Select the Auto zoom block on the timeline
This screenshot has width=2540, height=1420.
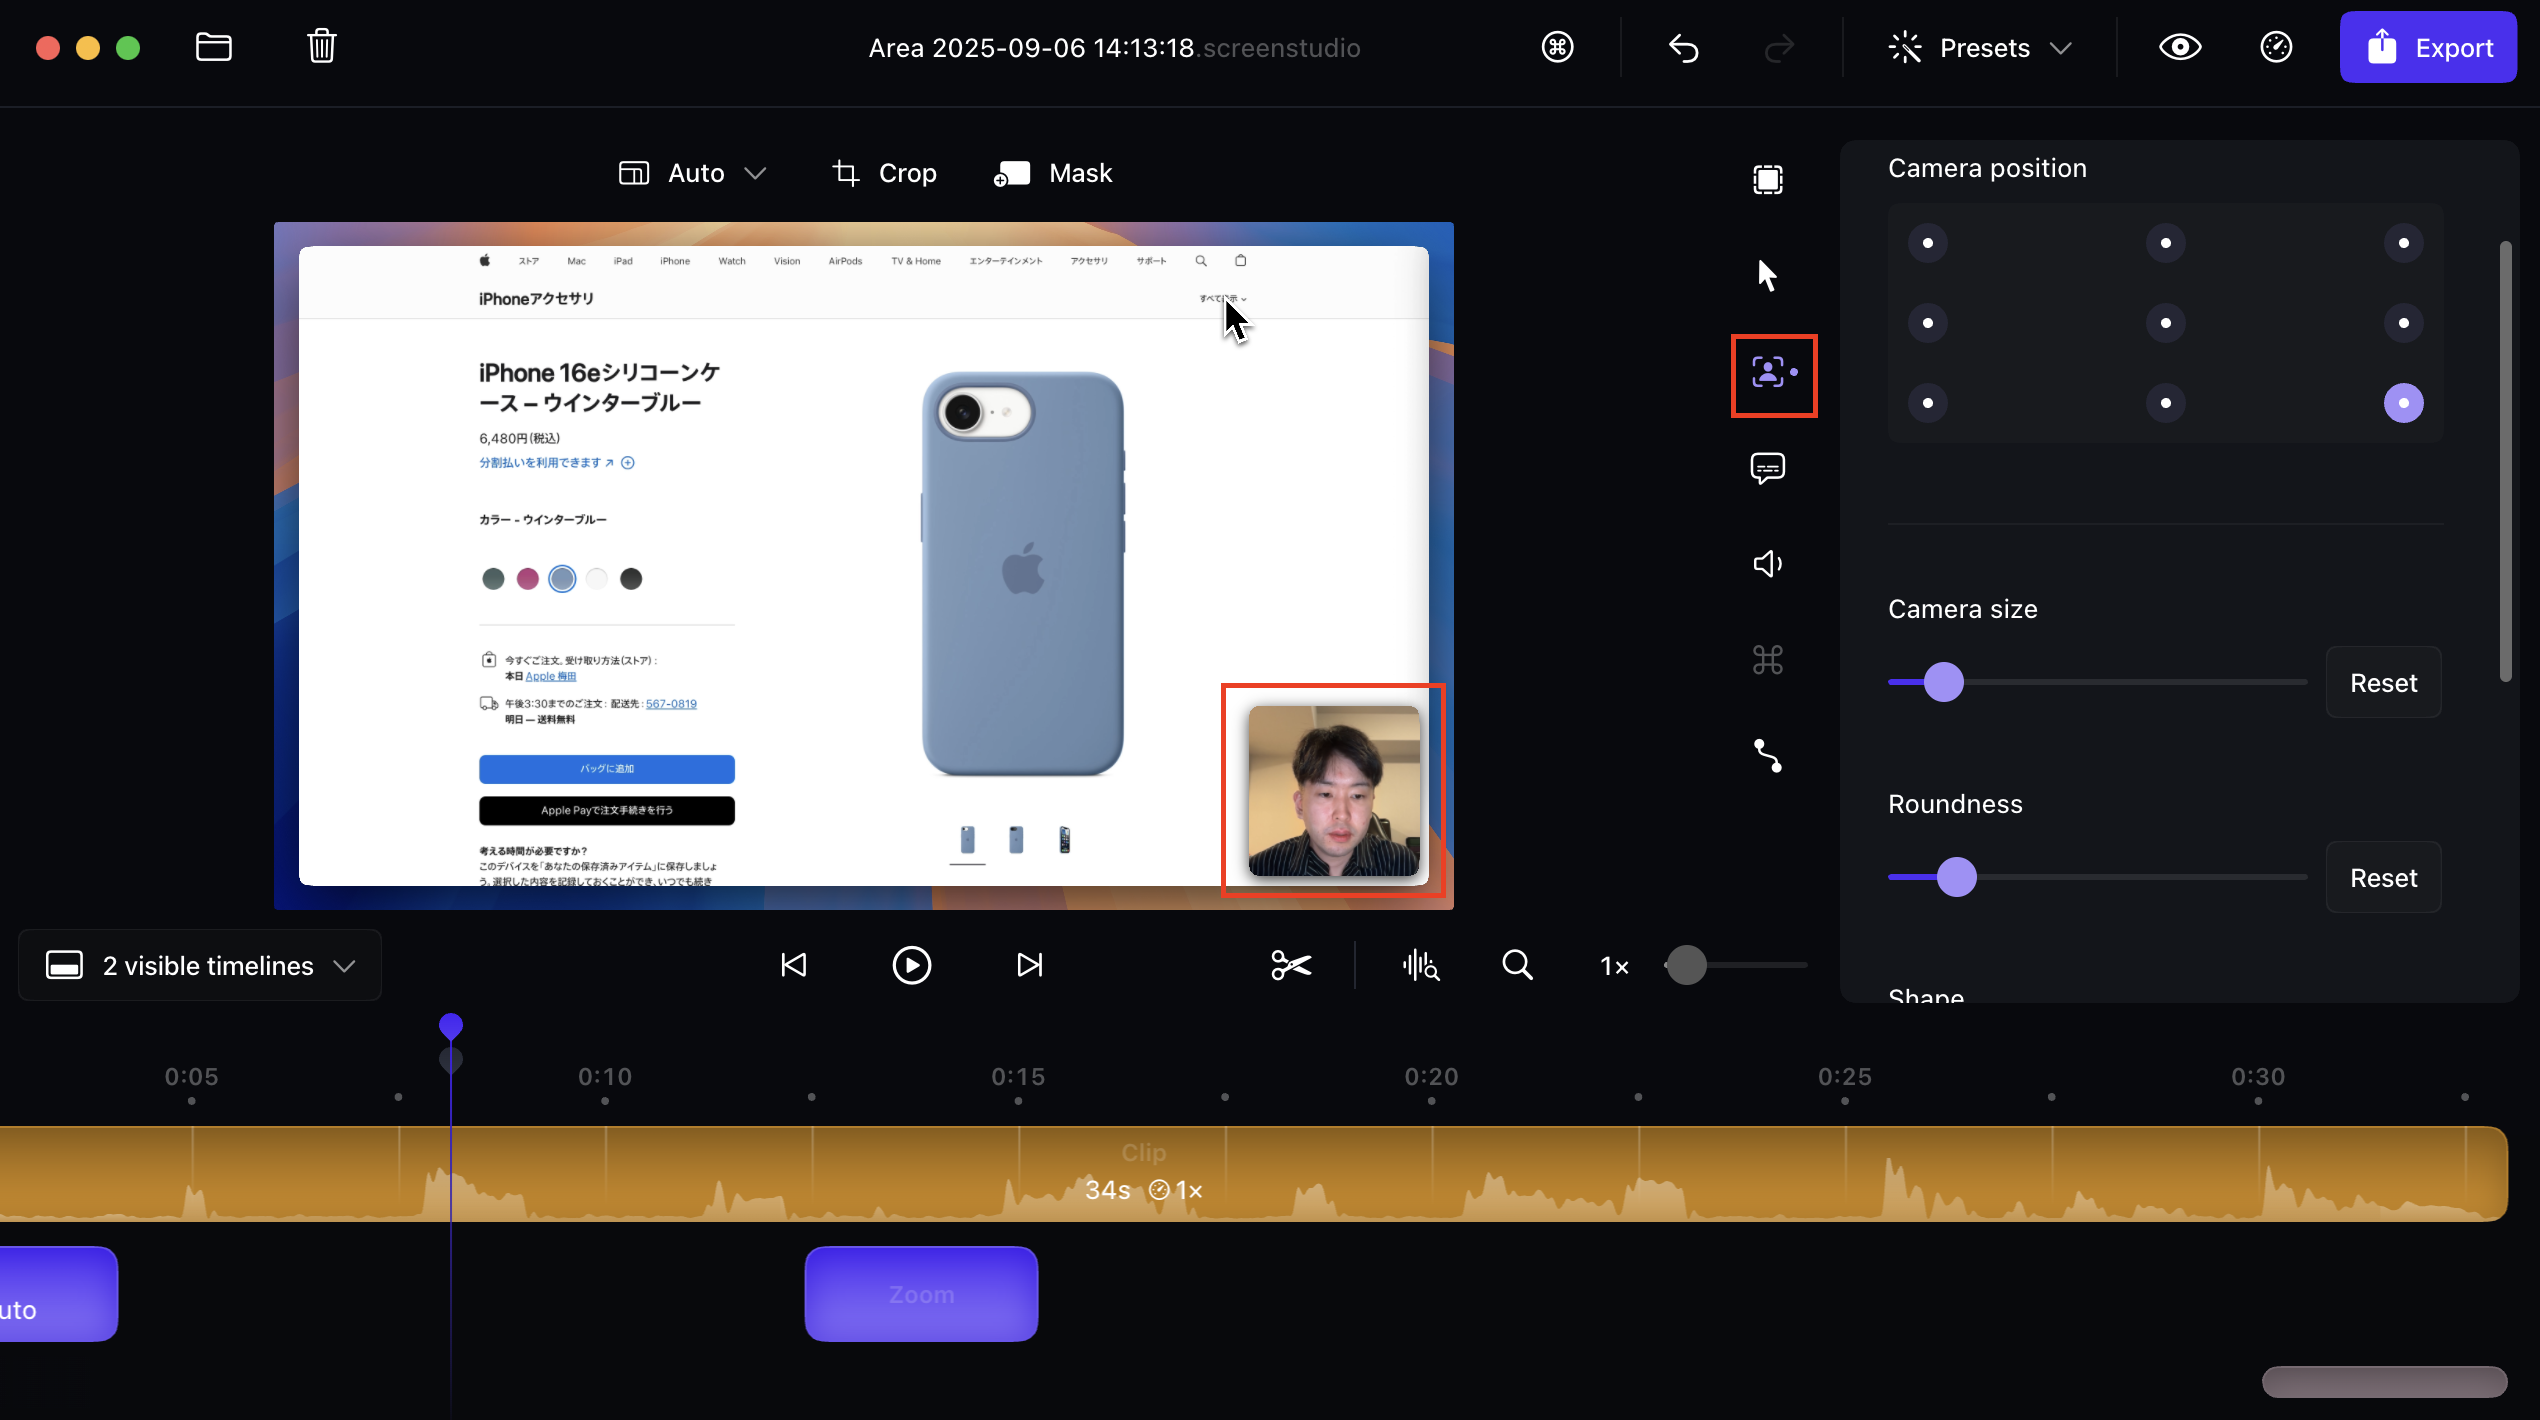click(x=58, y=1294)
